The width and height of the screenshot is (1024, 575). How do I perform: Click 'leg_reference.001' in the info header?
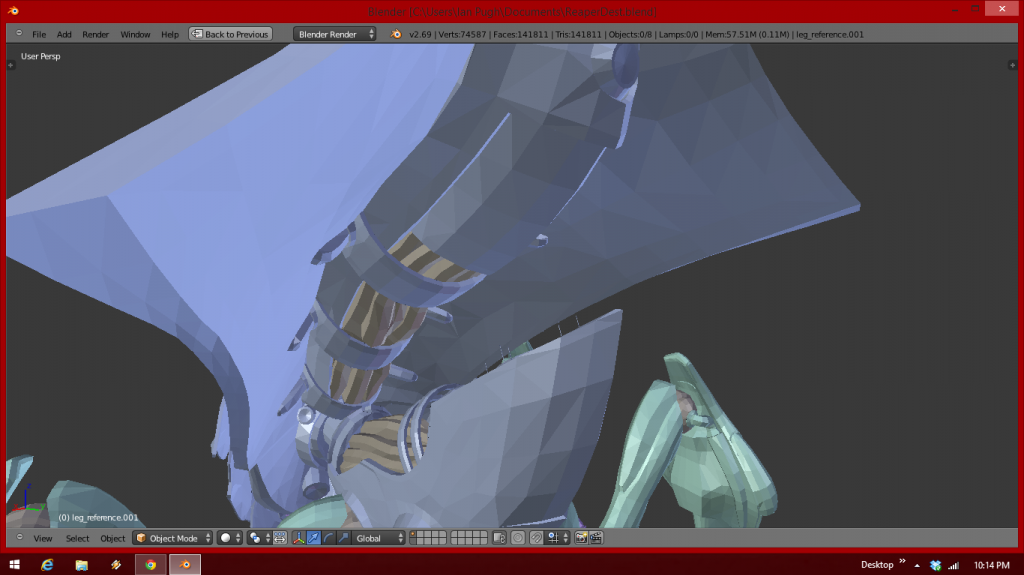pyautogui.click(x=829, y=34)
